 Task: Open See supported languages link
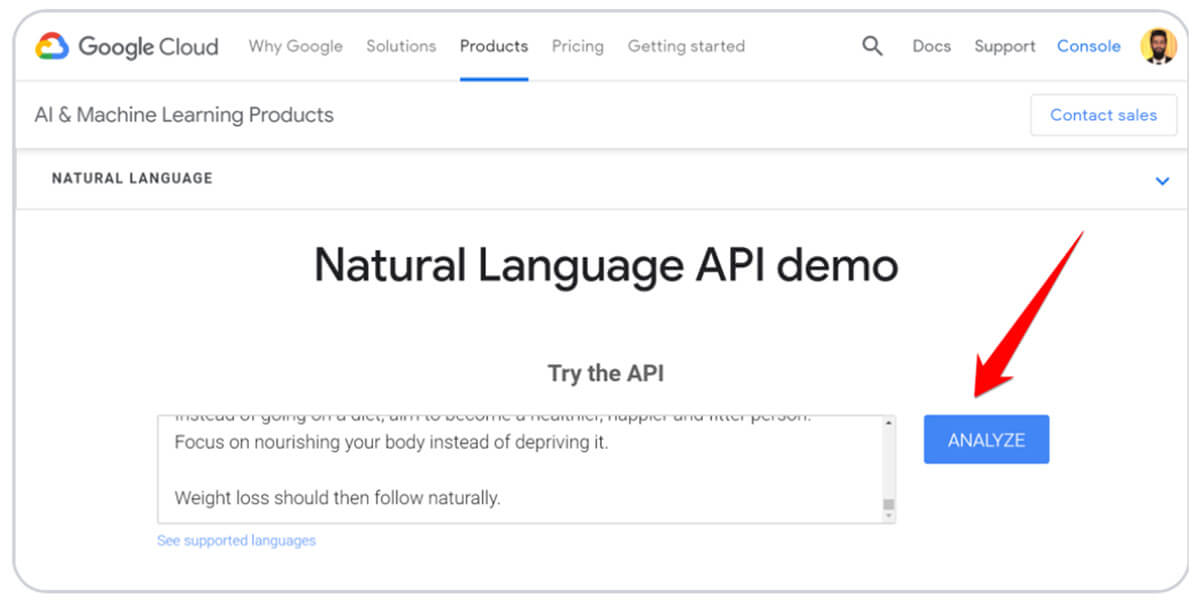(236, 541)
